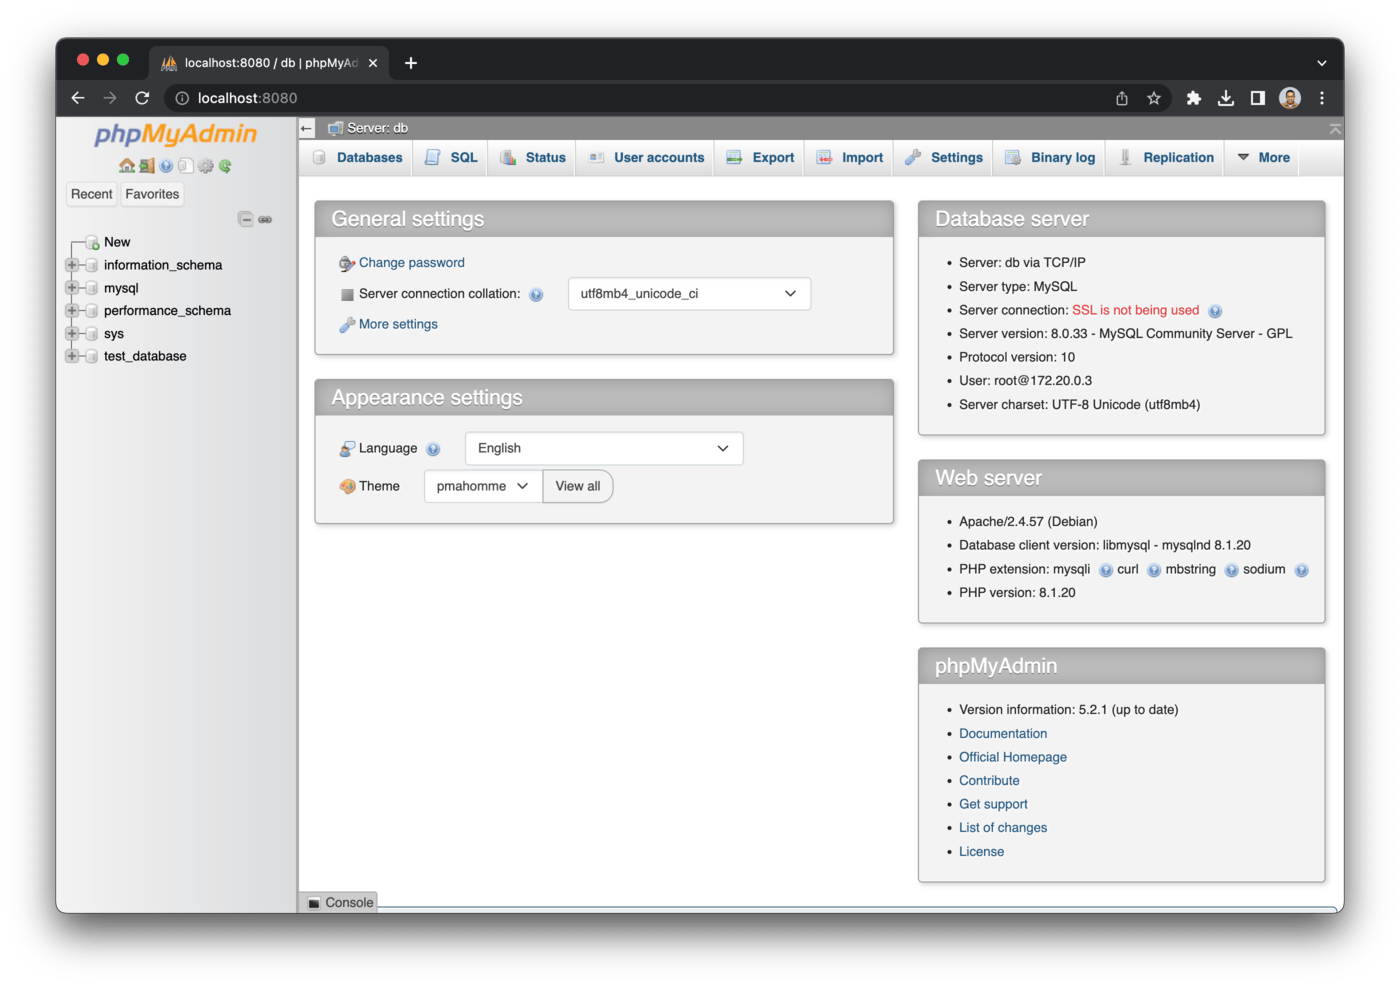
Task: Click help icon after mysqli extension
Action: pos(1105,570)
